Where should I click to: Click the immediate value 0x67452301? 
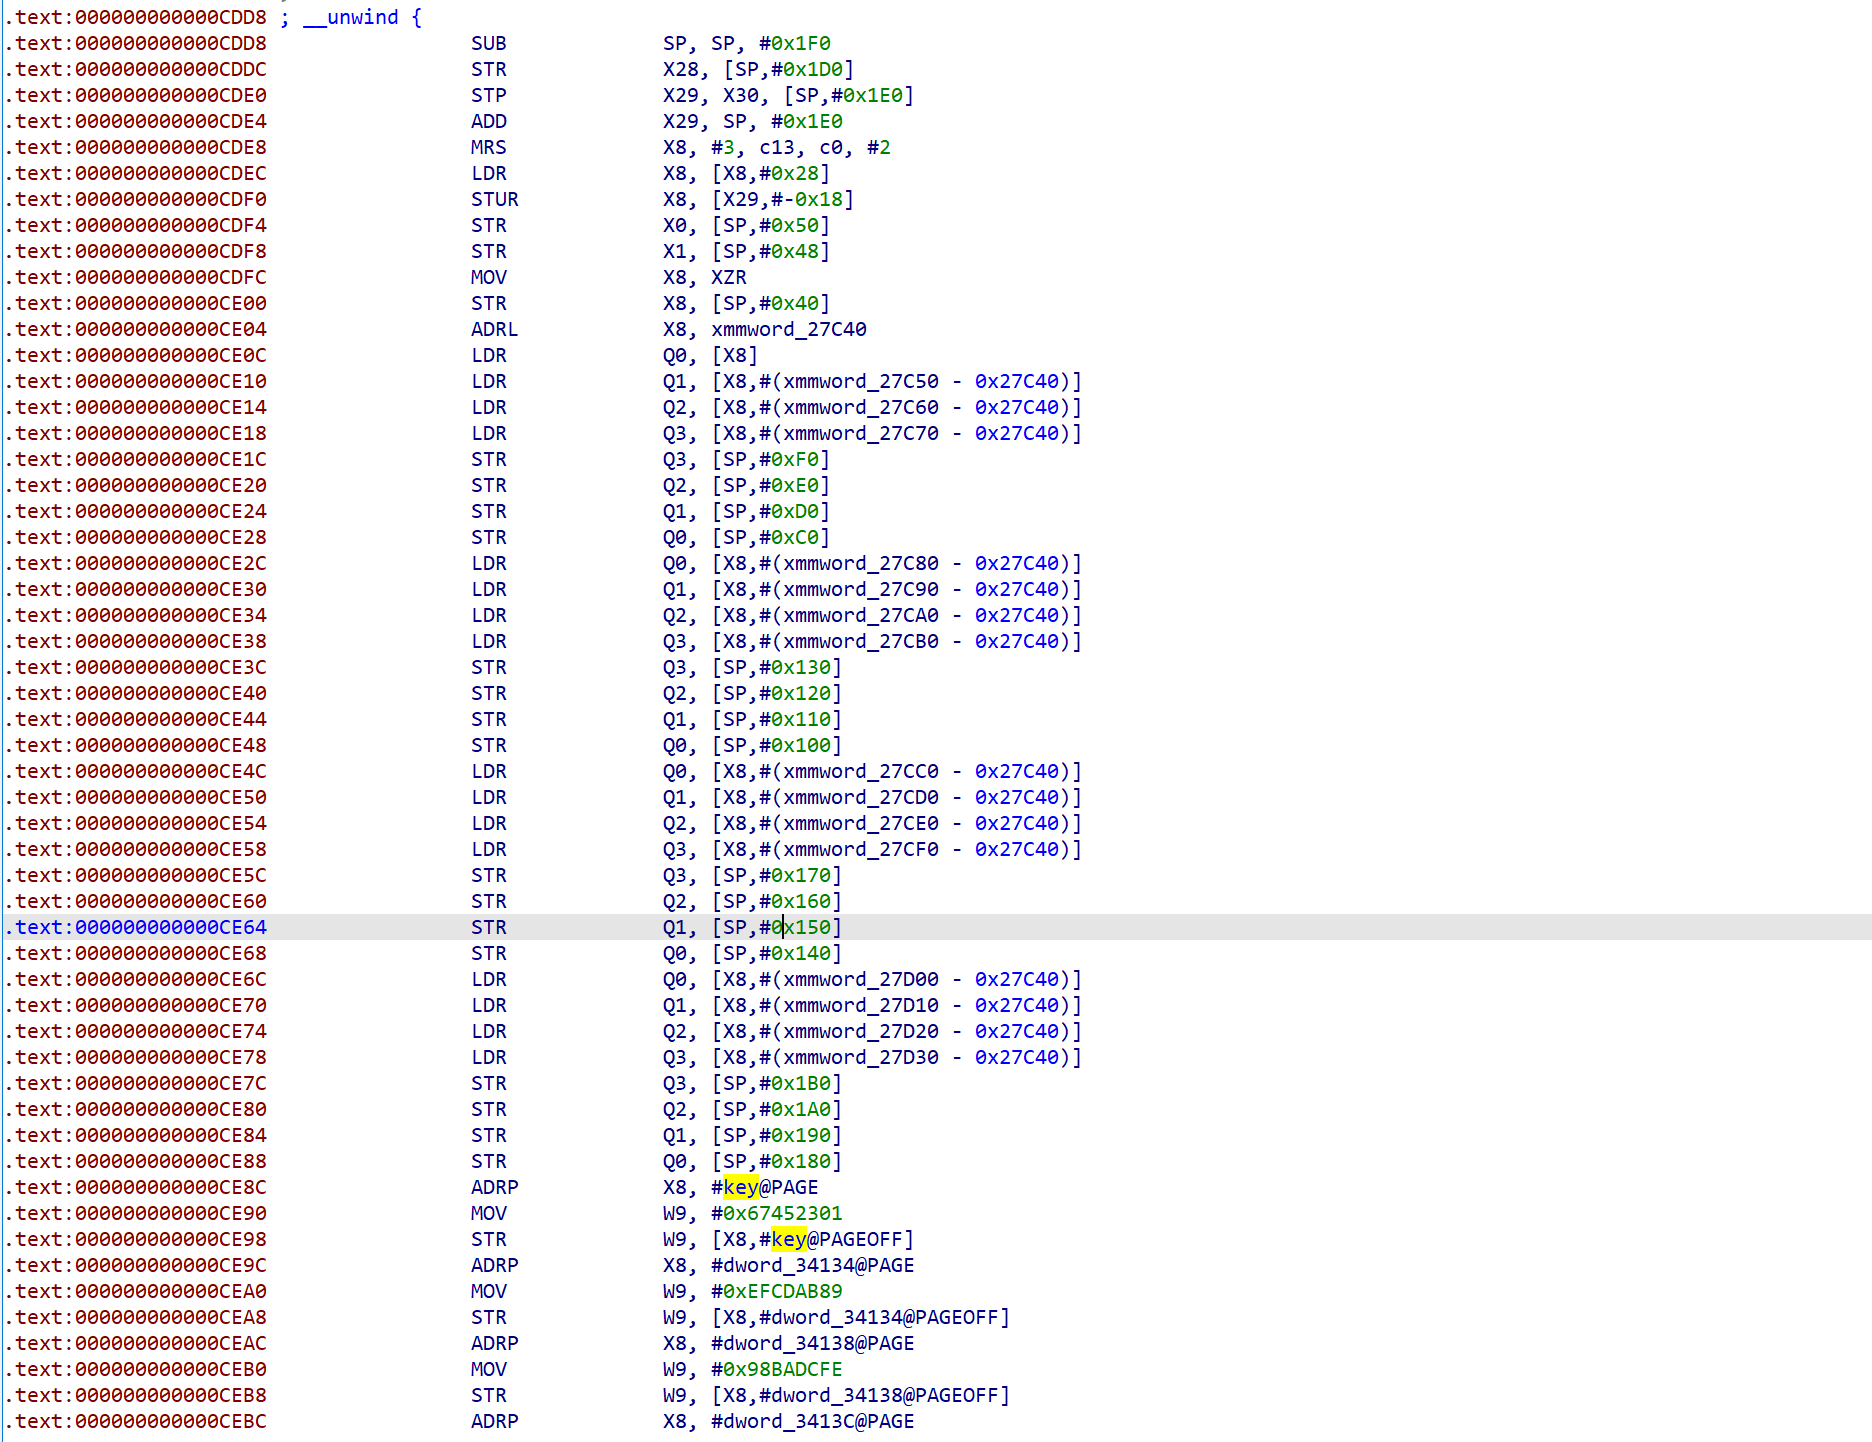coord(782,1214)
